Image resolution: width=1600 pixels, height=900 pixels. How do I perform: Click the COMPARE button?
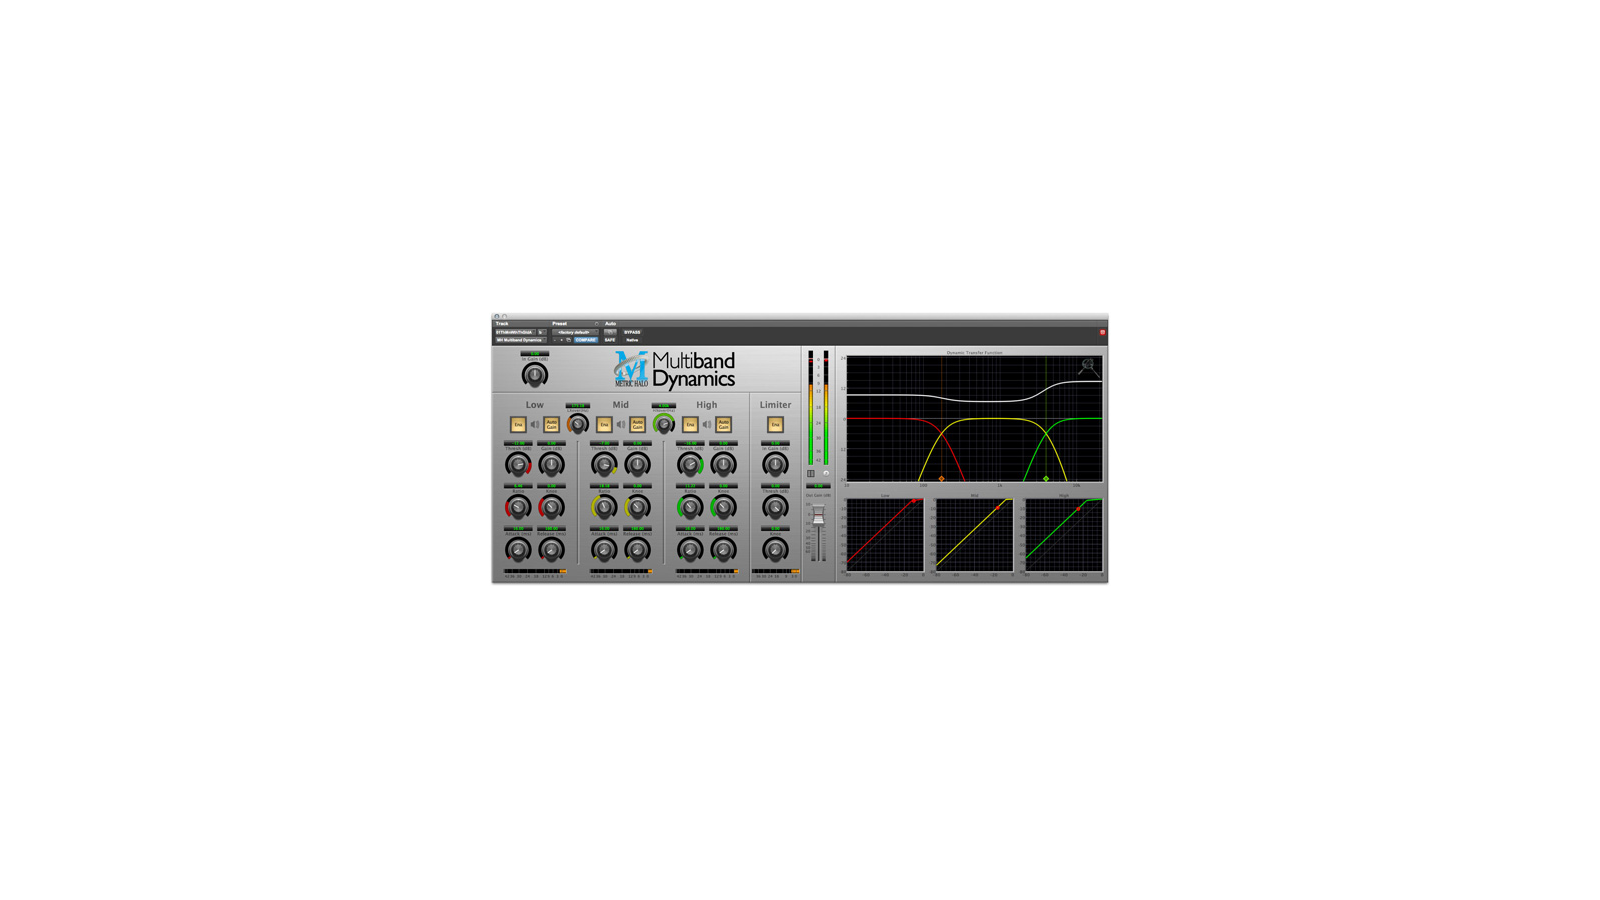click(x=586, y=340)
